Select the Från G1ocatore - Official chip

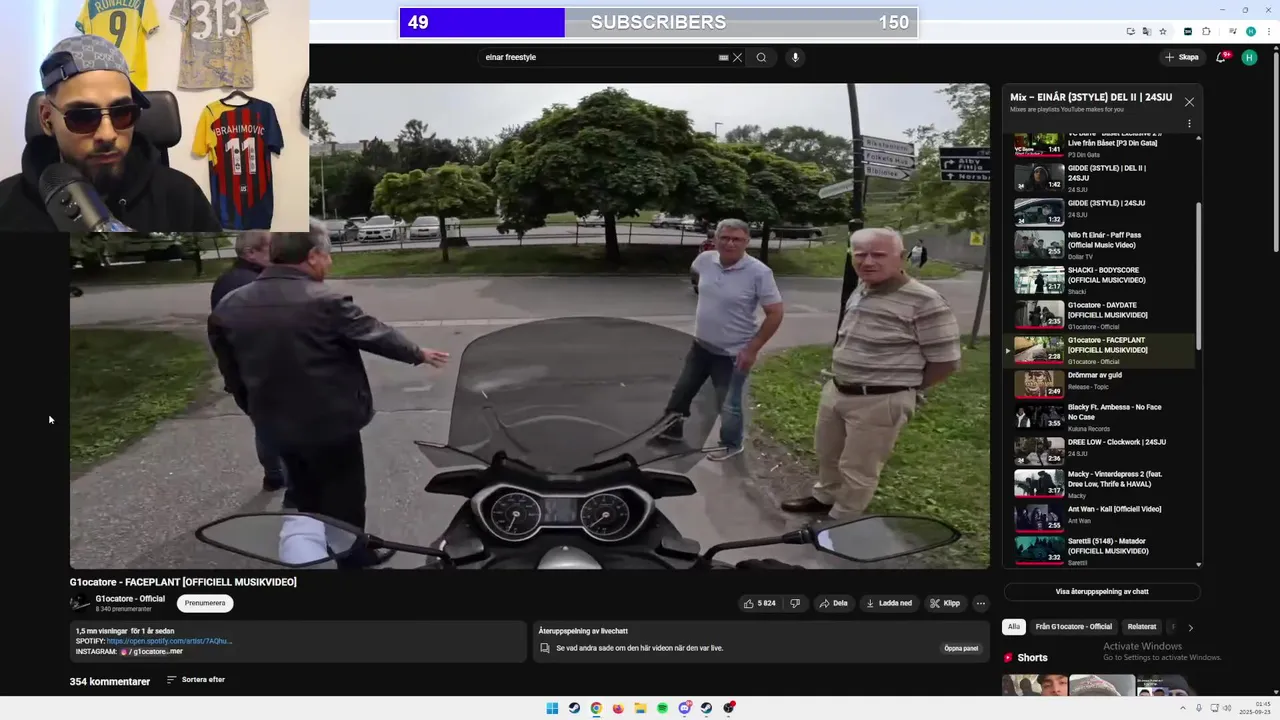pos(1073,627)
